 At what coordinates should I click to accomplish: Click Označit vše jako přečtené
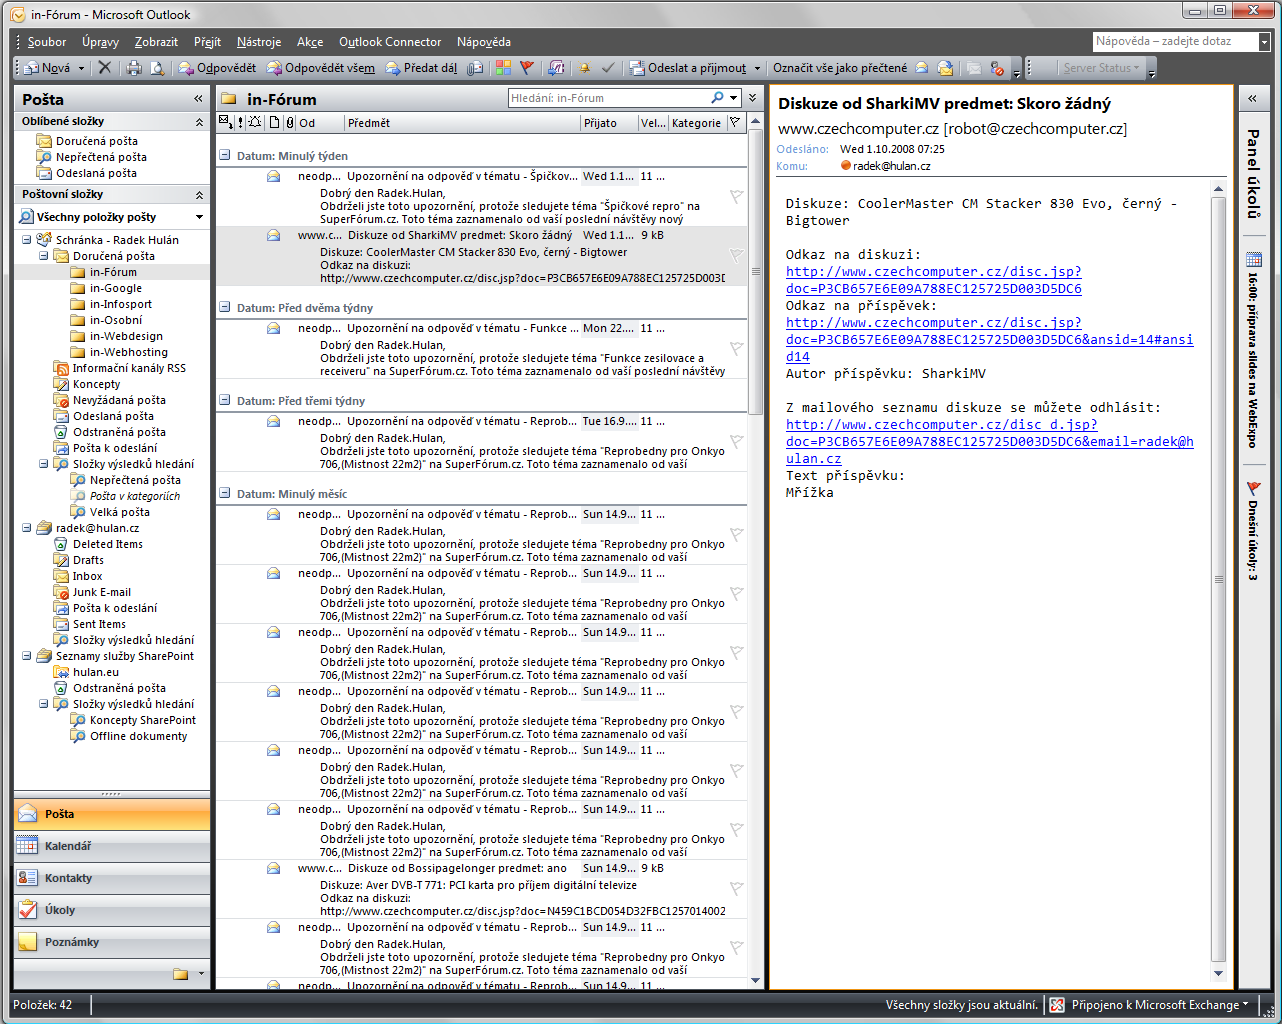pos(840,68)
